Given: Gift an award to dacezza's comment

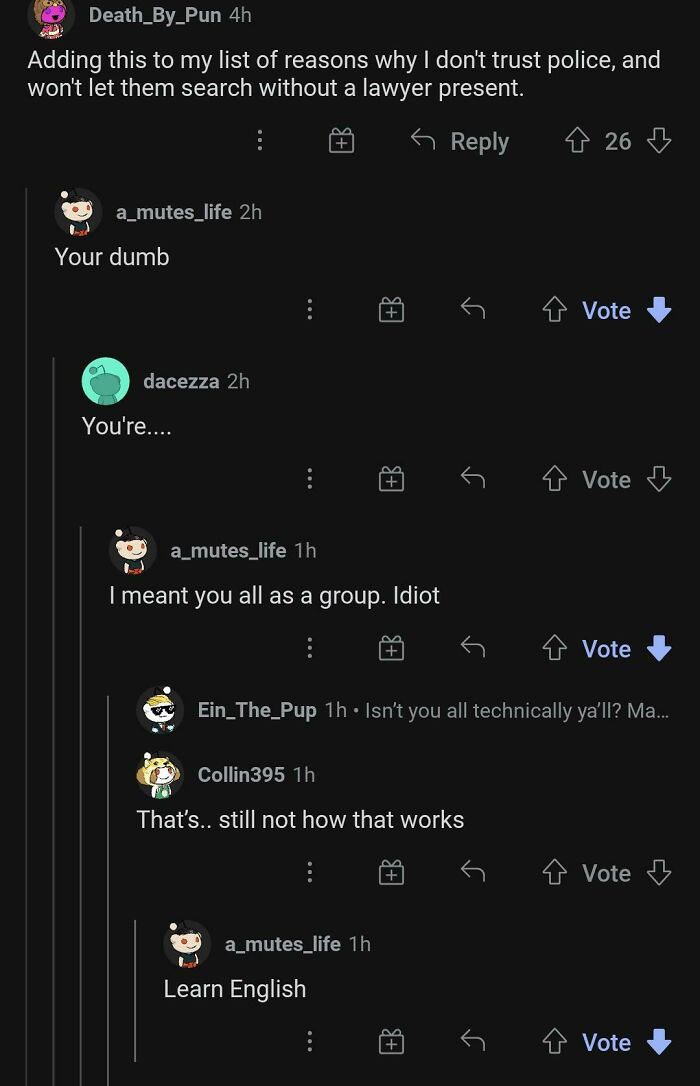Looking at the screenshot, I should [391, 480].
